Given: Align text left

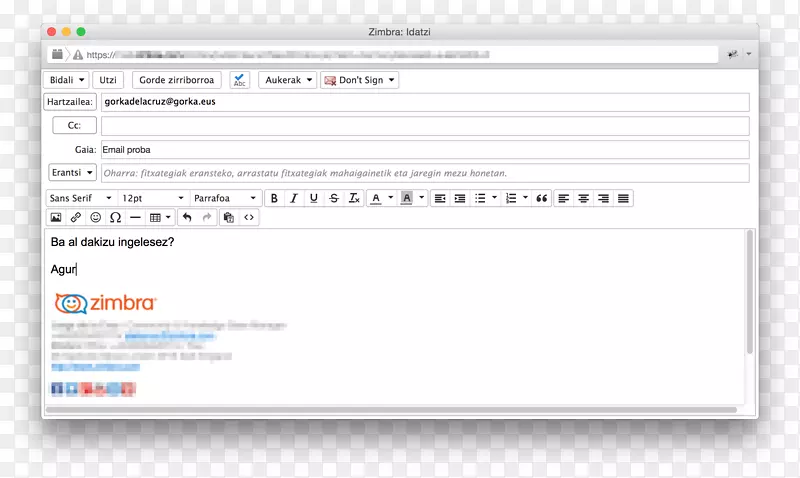Looking at the screenshot, I should [563, 198].
